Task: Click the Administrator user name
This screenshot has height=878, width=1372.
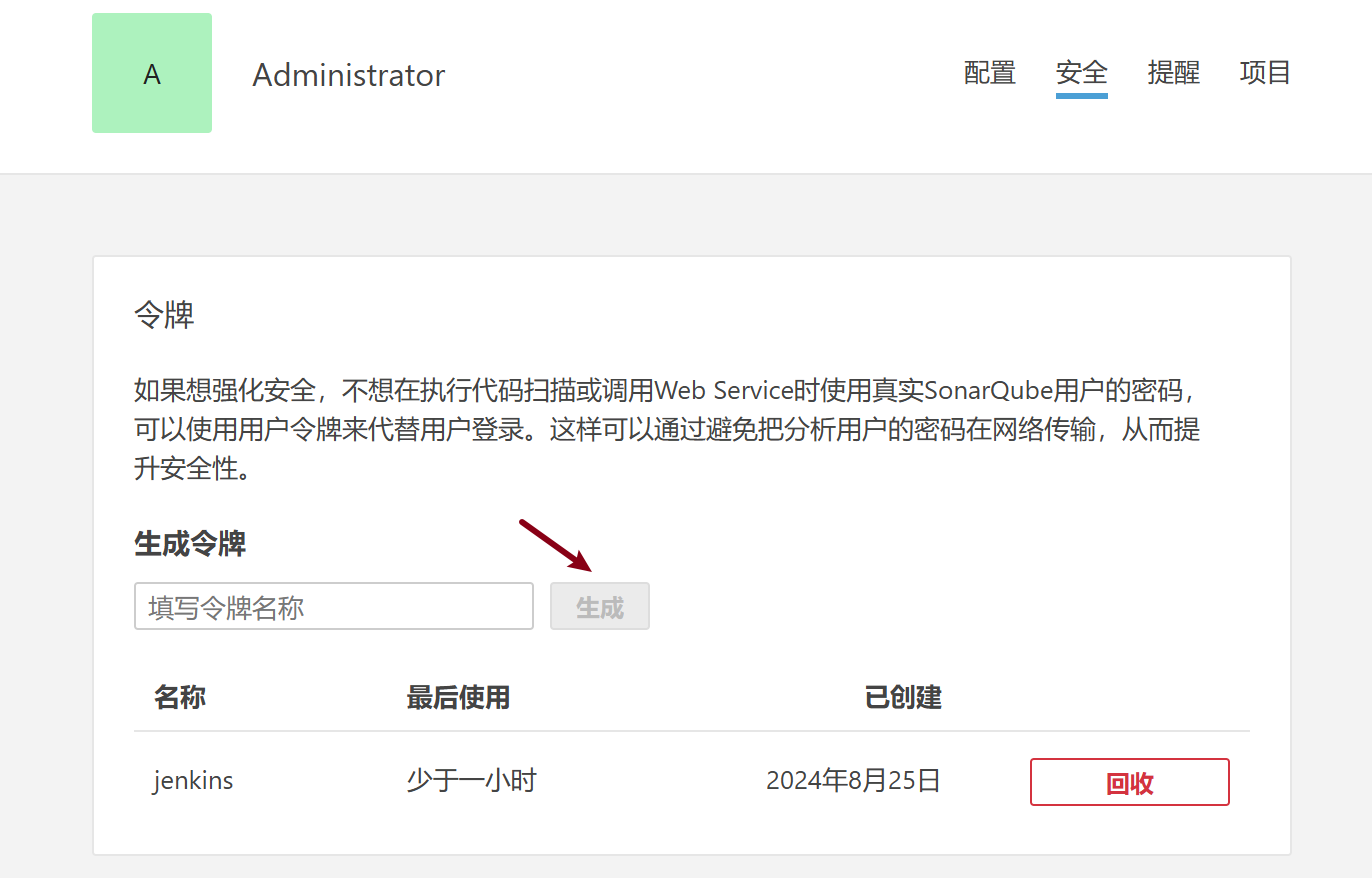Action: (348, 75)
